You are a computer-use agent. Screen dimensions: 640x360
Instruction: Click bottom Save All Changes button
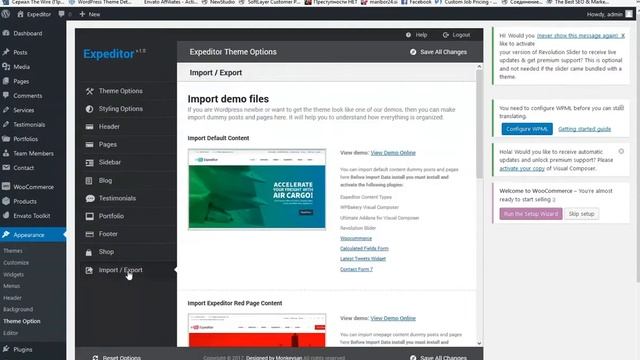438,357
